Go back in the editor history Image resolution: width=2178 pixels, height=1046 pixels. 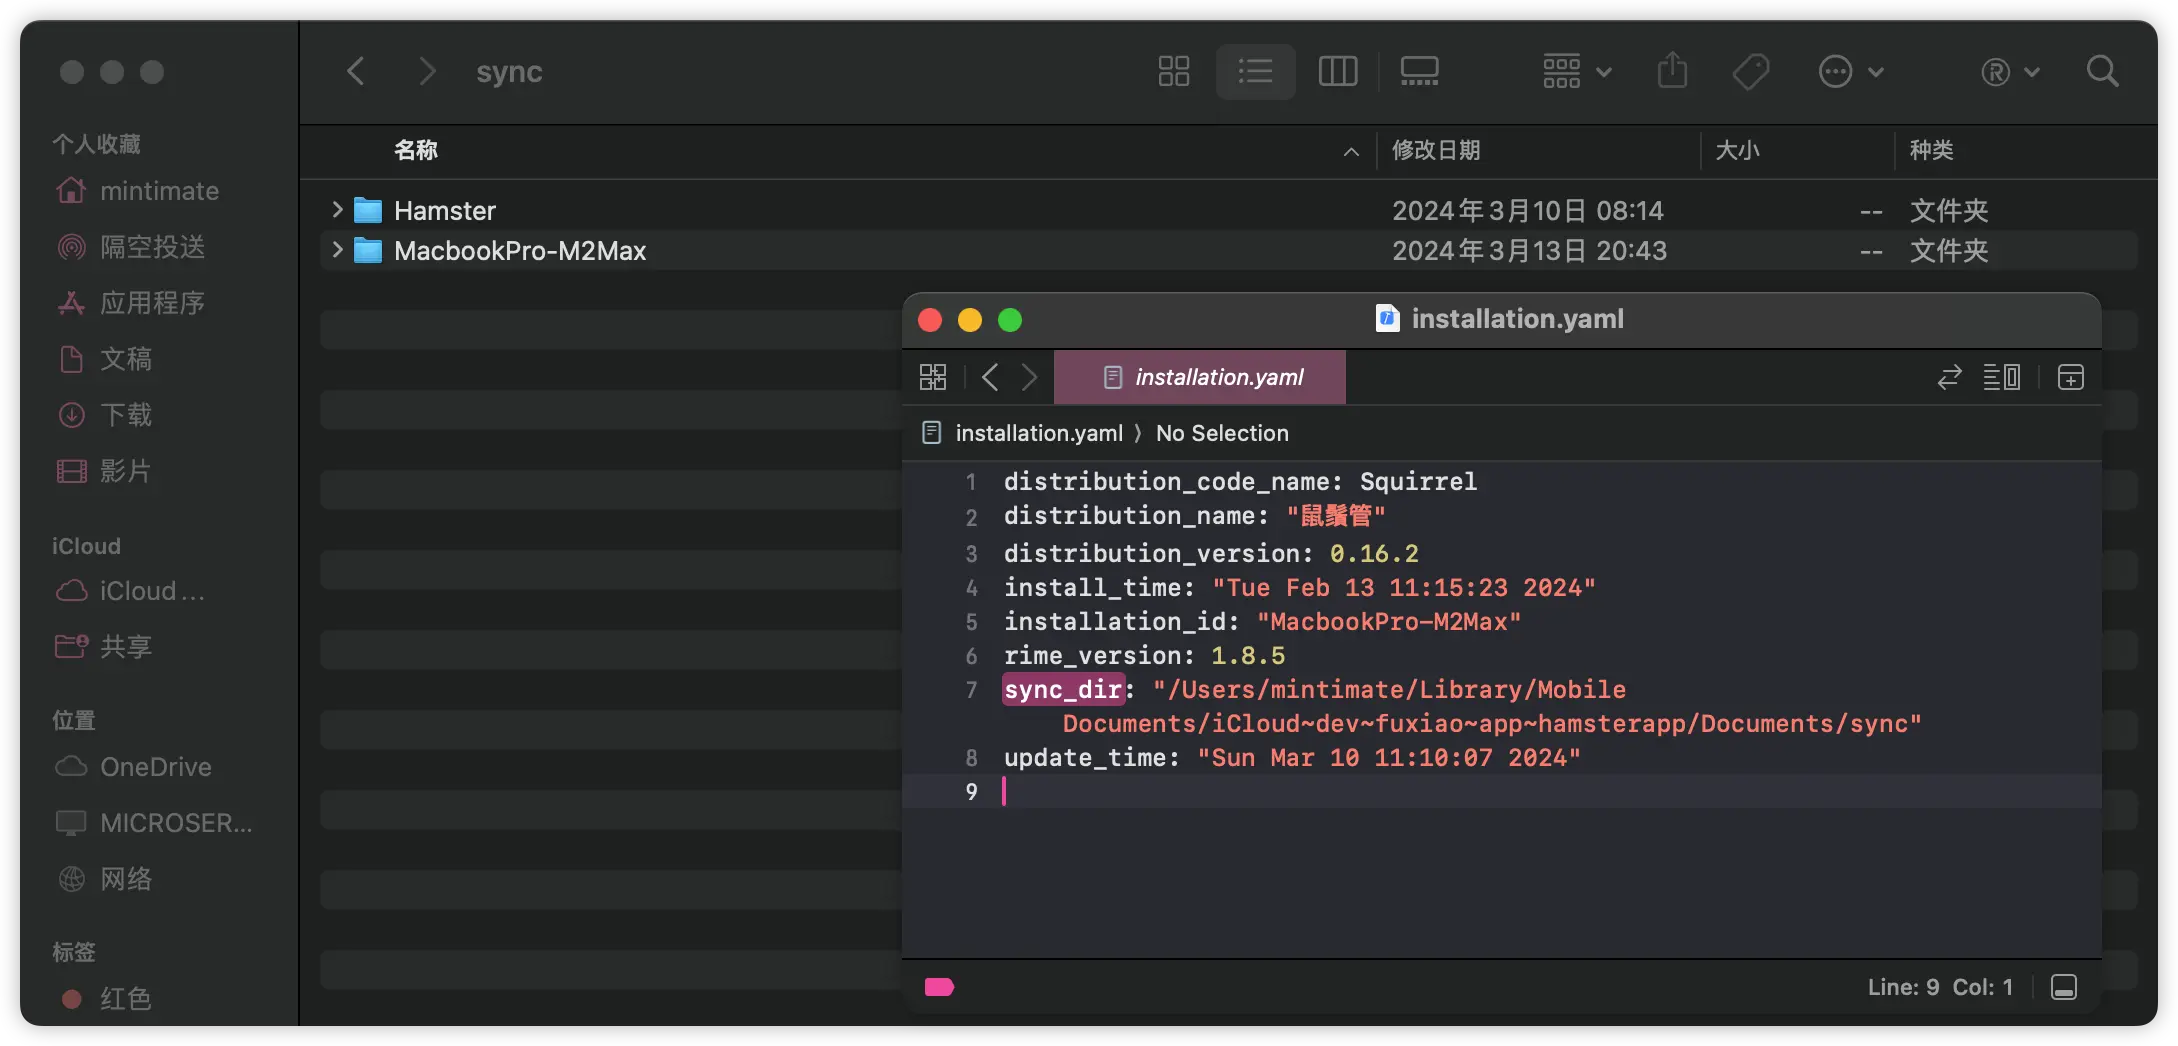point(990,377)
